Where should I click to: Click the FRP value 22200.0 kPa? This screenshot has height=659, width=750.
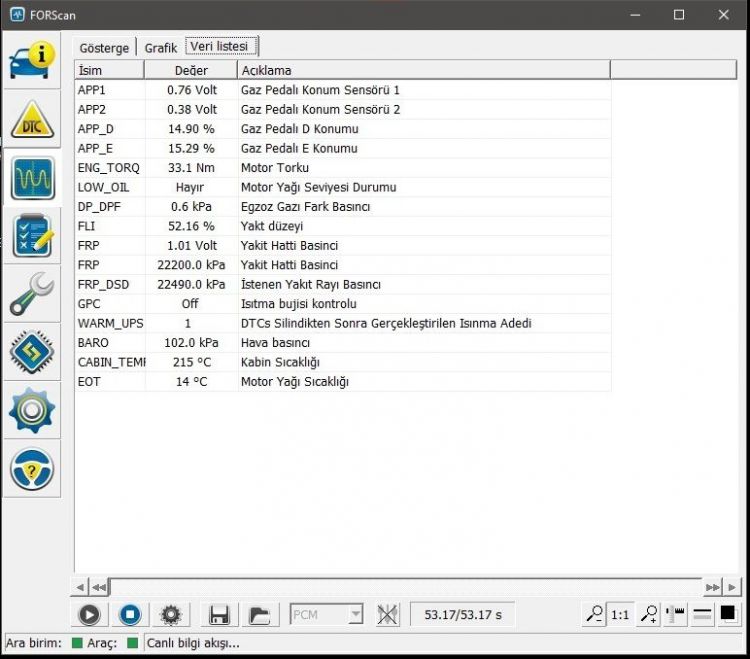(x=191, y=265)
